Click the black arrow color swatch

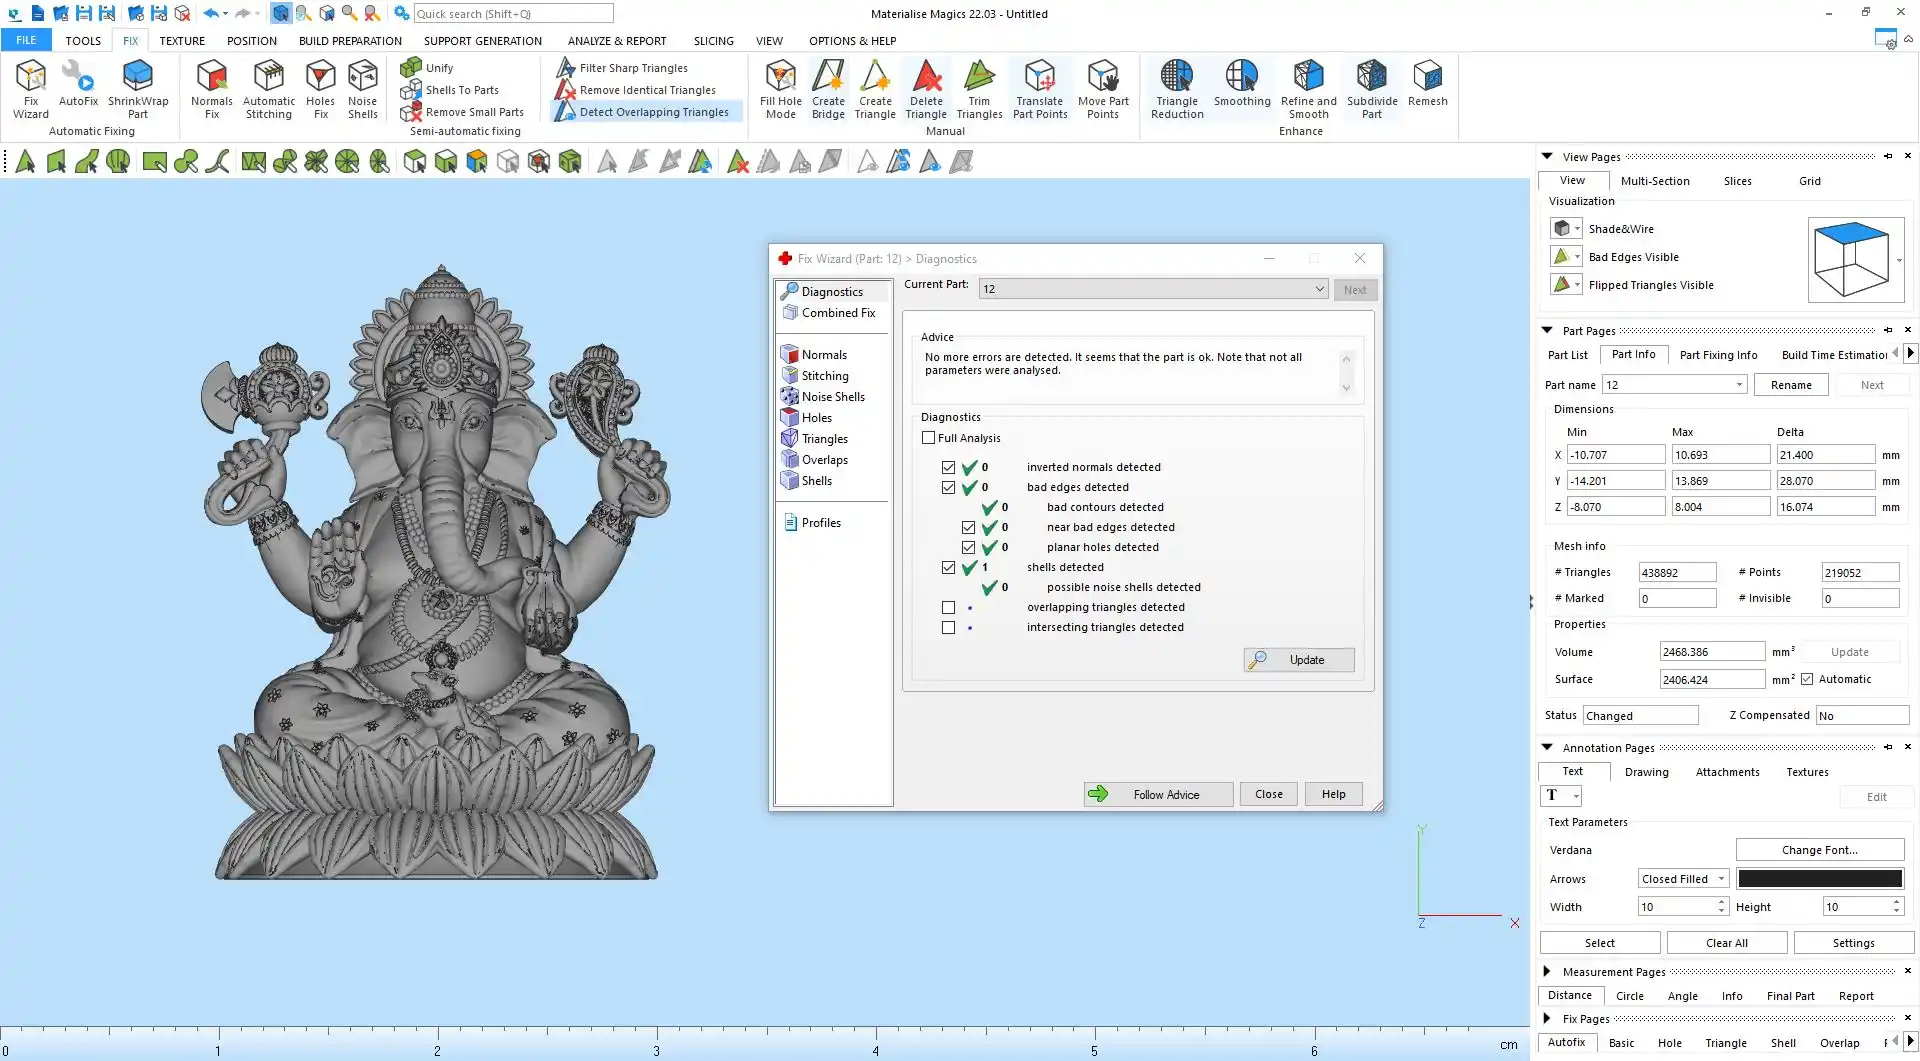tap(1819, 879)
